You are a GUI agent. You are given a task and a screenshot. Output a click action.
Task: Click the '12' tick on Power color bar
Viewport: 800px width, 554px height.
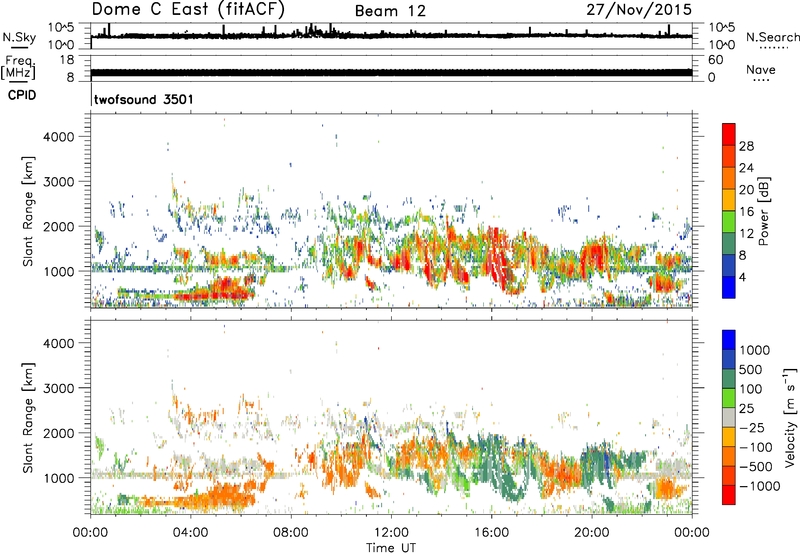click(746, 233)
